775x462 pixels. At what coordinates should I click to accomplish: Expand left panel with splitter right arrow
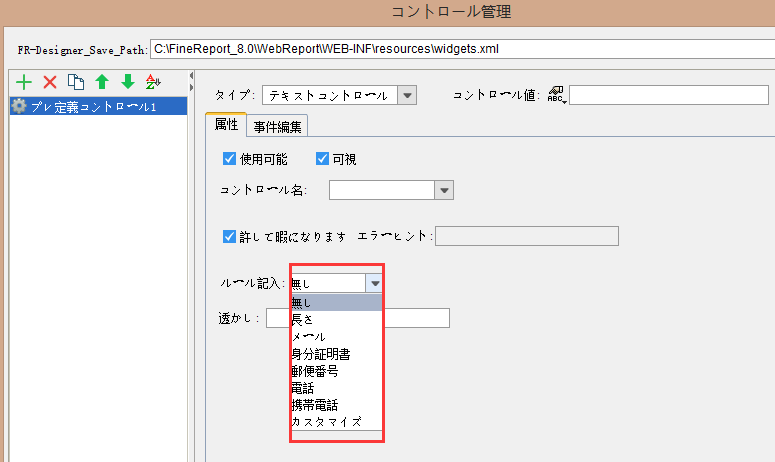191,87
